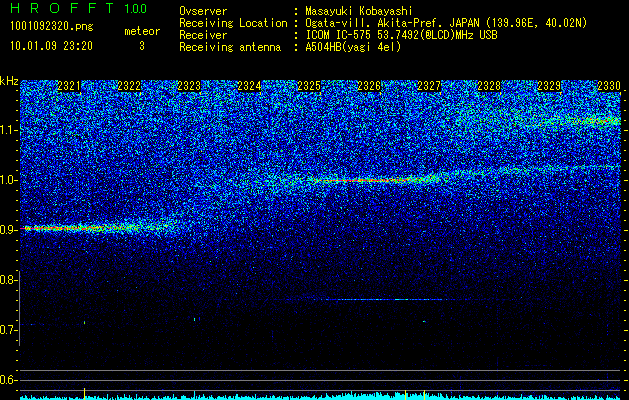Click the 1.0 kHz axis label

tap(8, 180)
